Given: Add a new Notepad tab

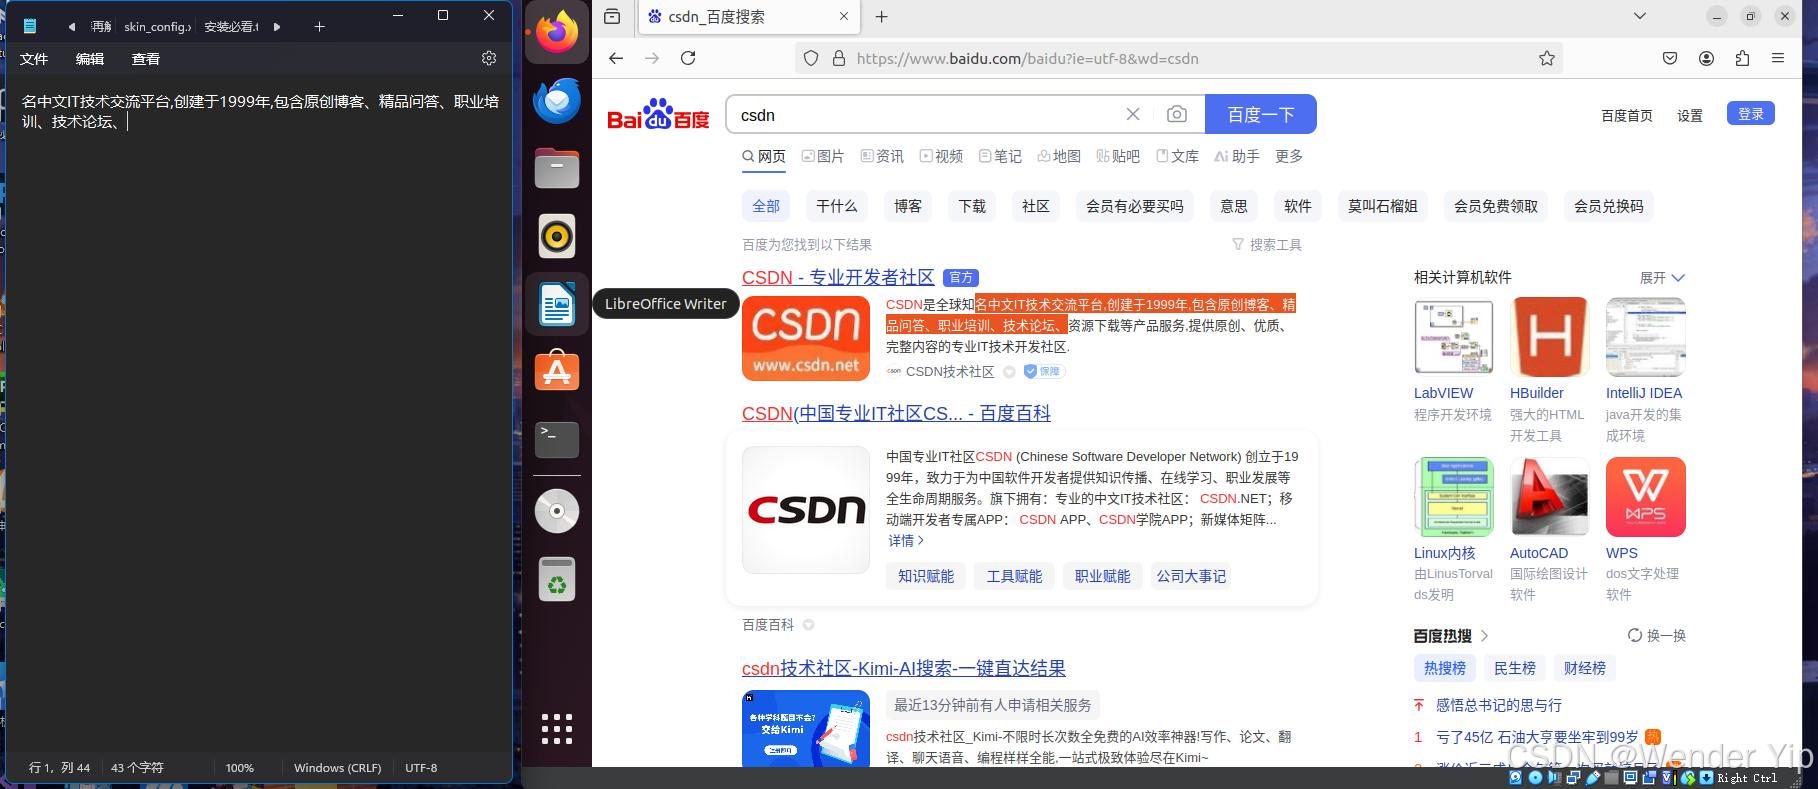Looking at the screenshot, I should coord(319,27).
